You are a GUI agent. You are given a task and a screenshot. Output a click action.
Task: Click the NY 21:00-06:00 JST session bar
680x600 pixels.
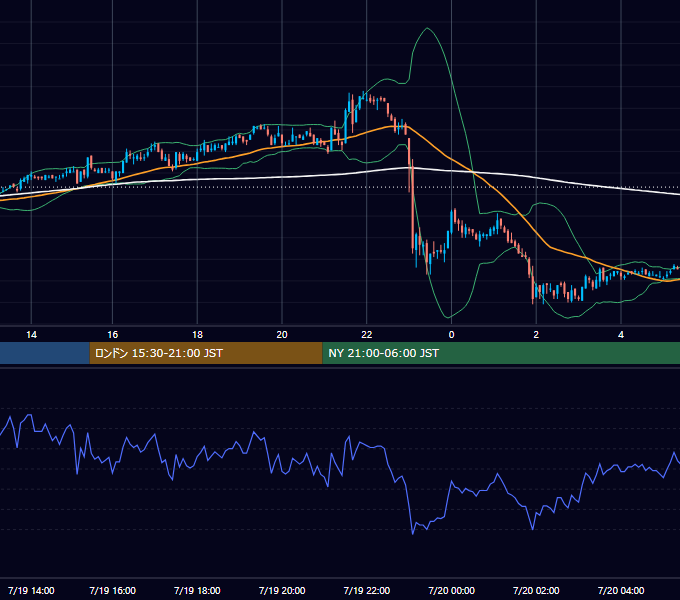pyautogui.click(x=501, y=353)
